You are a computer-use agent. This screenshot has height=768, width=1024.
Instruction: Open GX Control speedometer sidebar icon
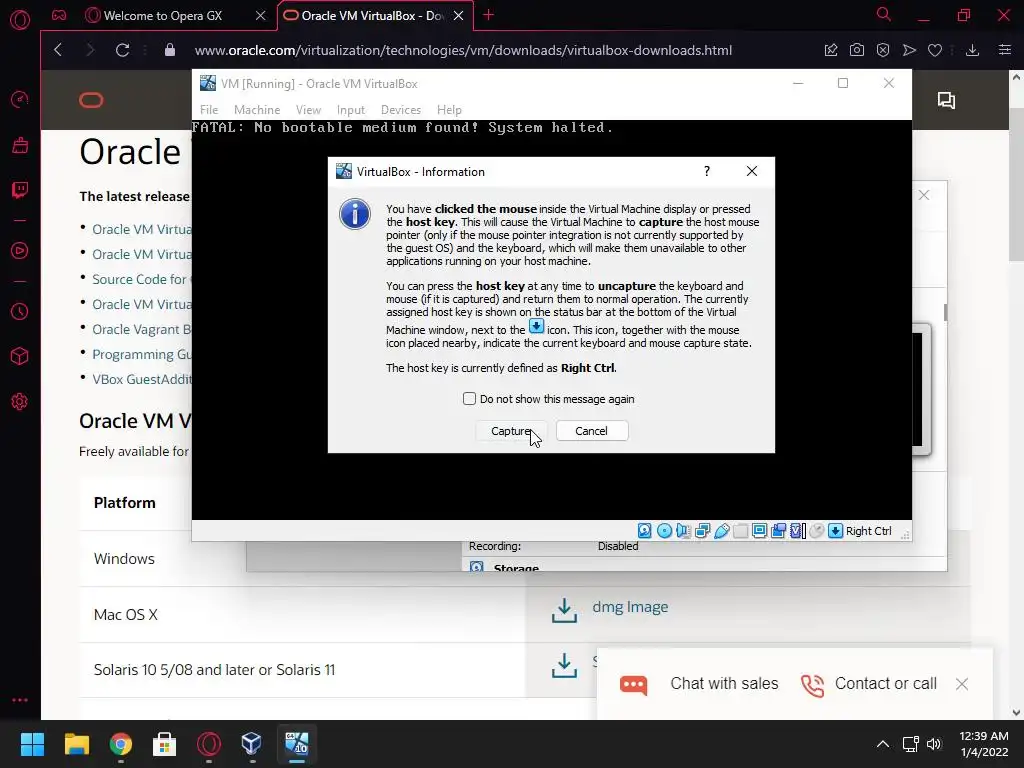[20, 99]
